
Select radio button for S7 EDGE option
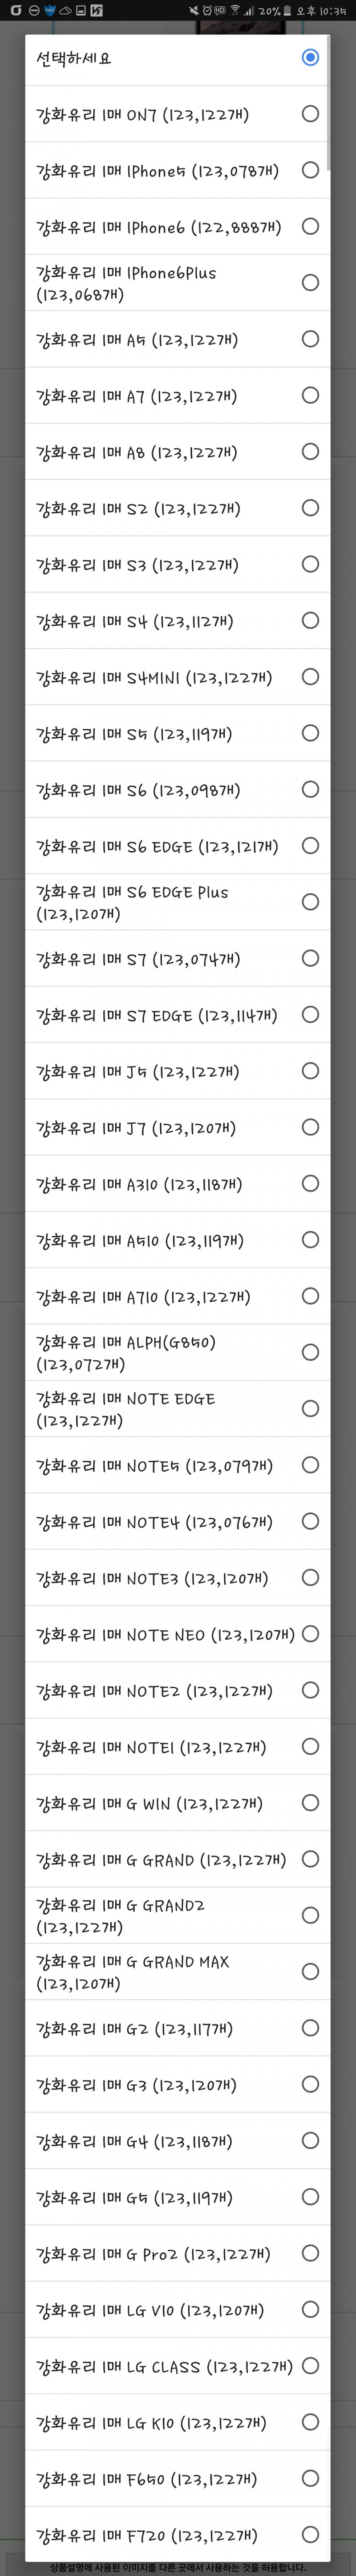click(x=310, y=1015)
